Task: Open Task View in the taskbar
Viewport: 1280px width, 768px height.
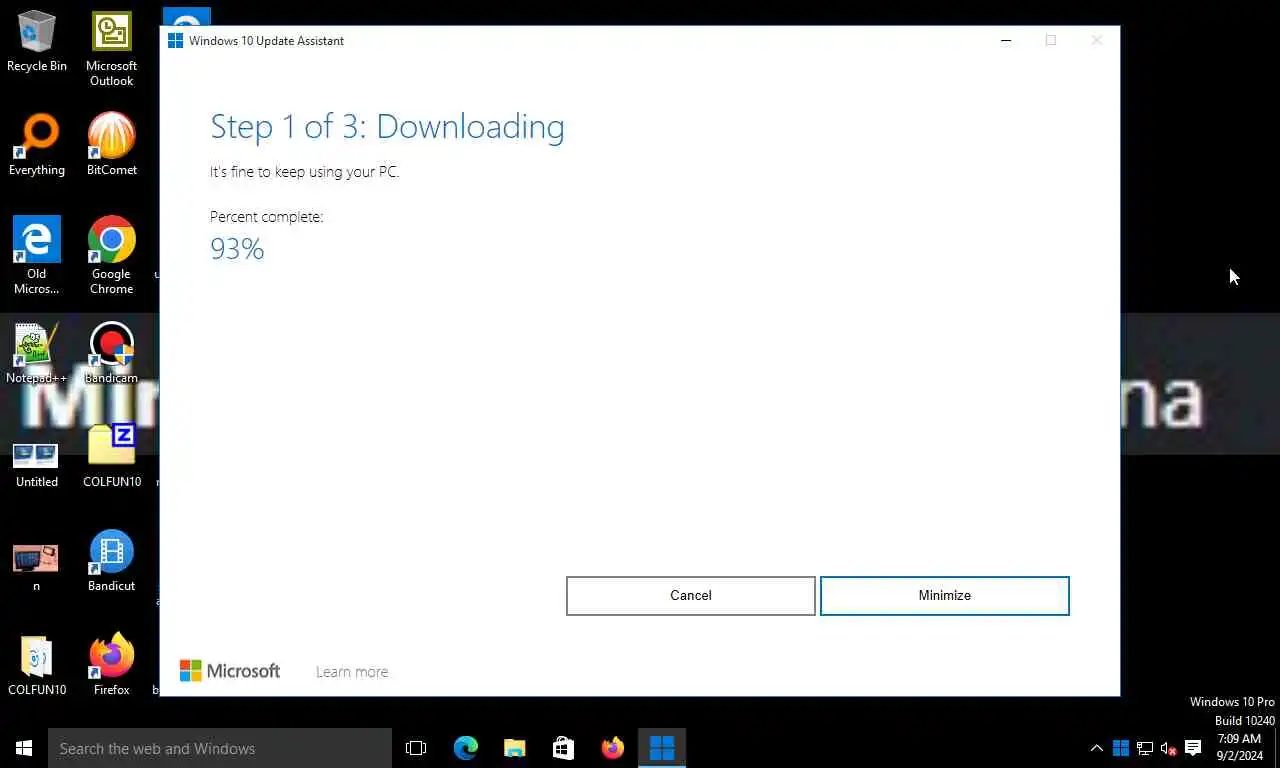Action: pyautogui.click(x=416, y=748)
